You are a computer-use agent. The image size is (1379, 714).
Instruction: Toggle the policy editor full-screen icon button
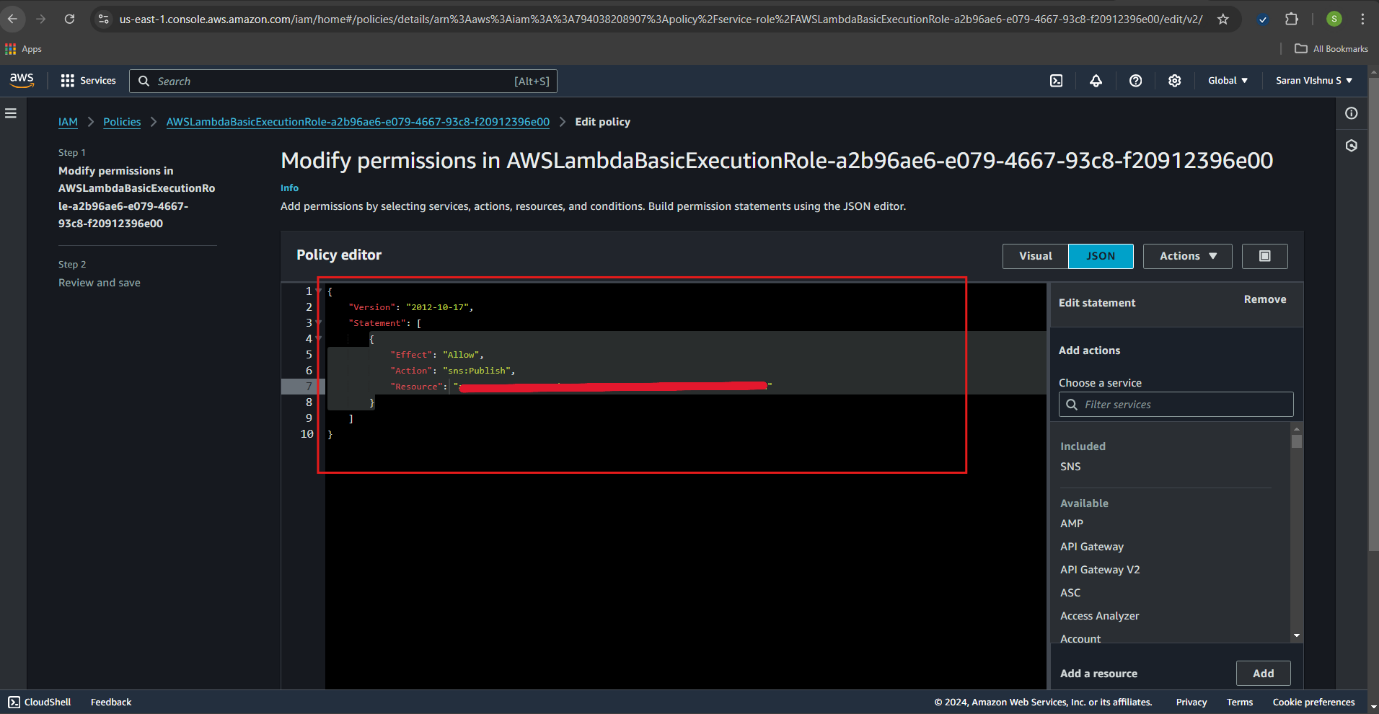(1264, 256)
